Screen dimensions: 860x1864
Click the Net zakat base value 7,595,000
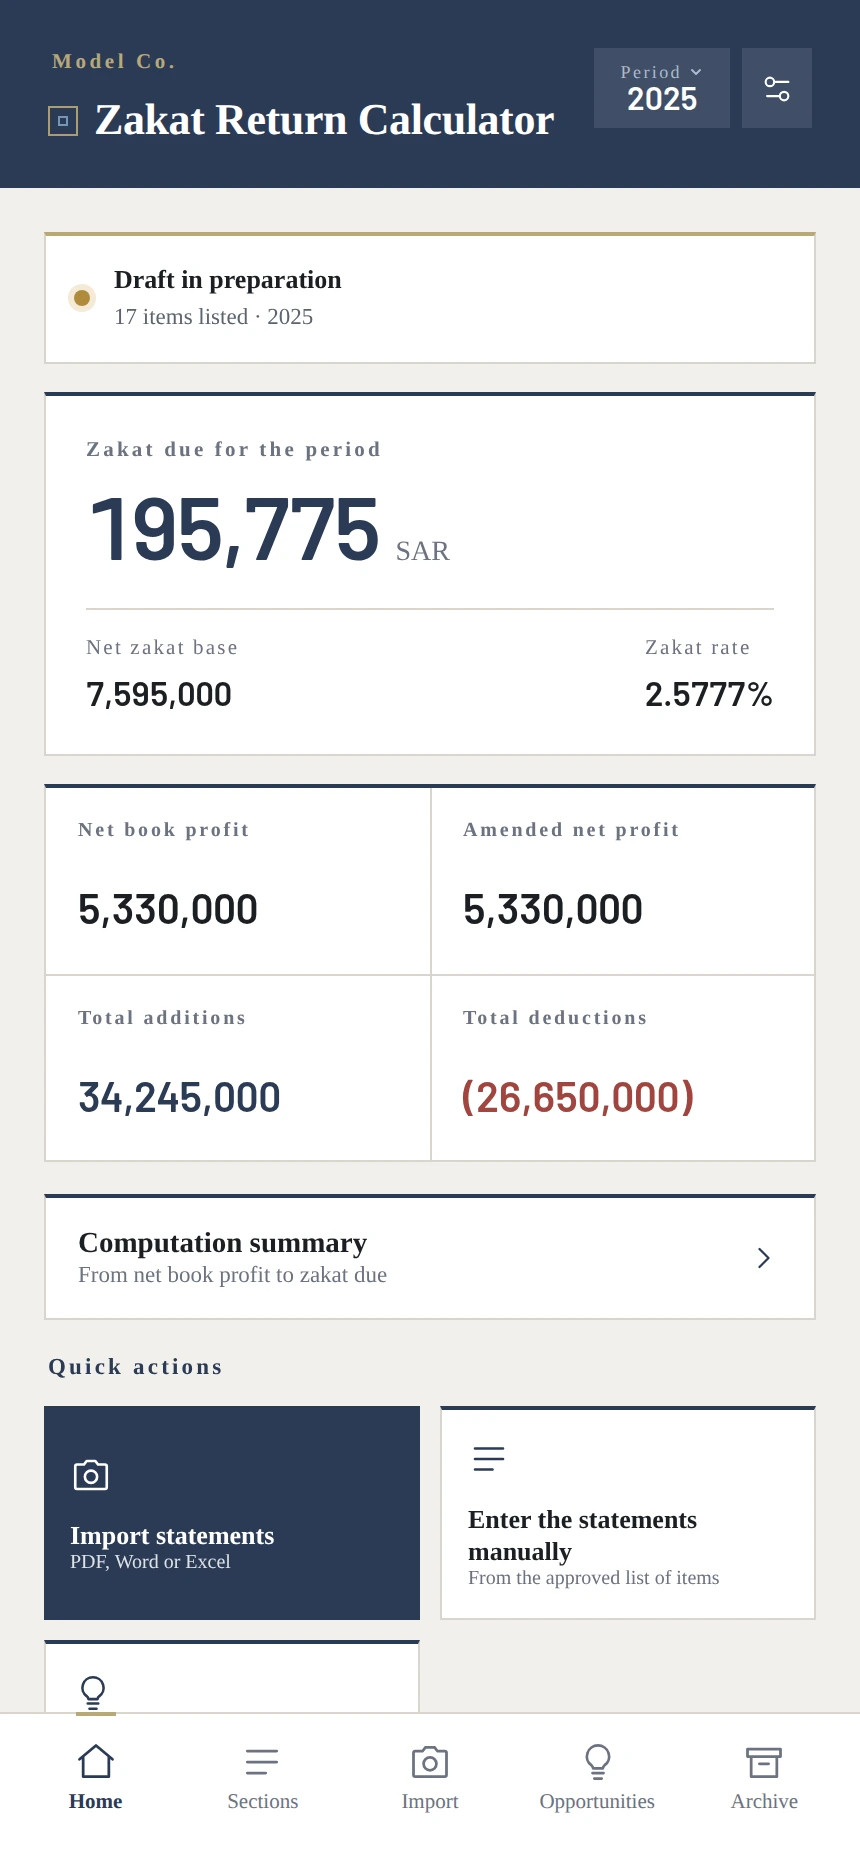click(159, 694)
